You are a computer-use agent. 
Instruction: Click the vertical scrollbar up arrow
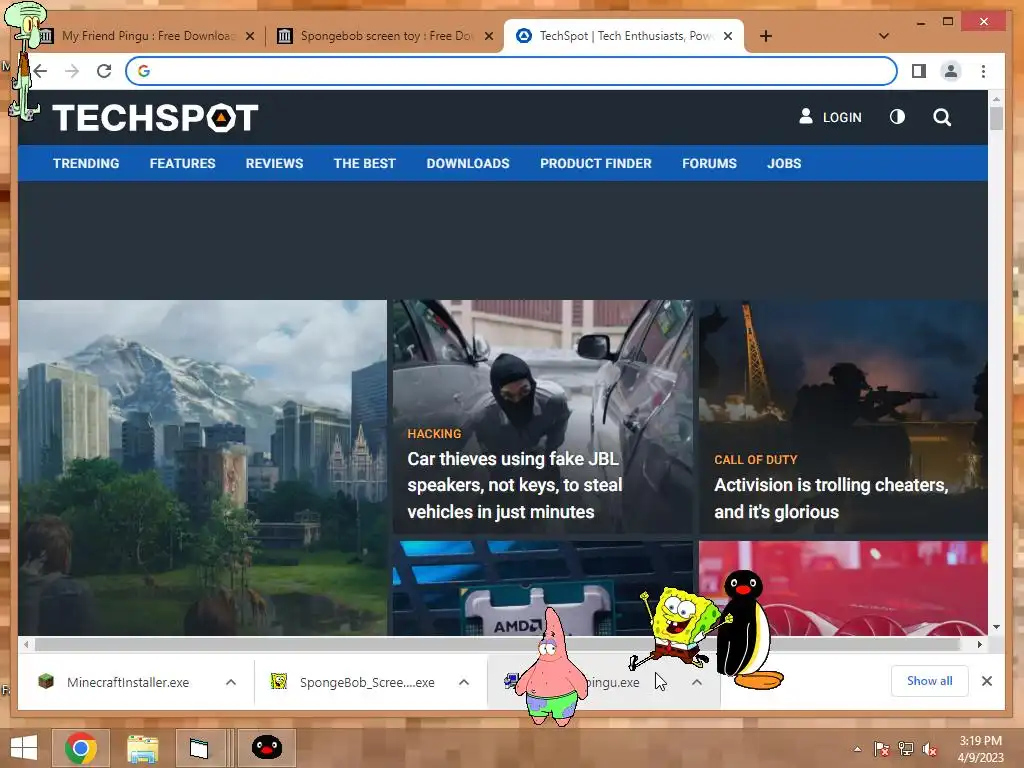tap(996, 99)
